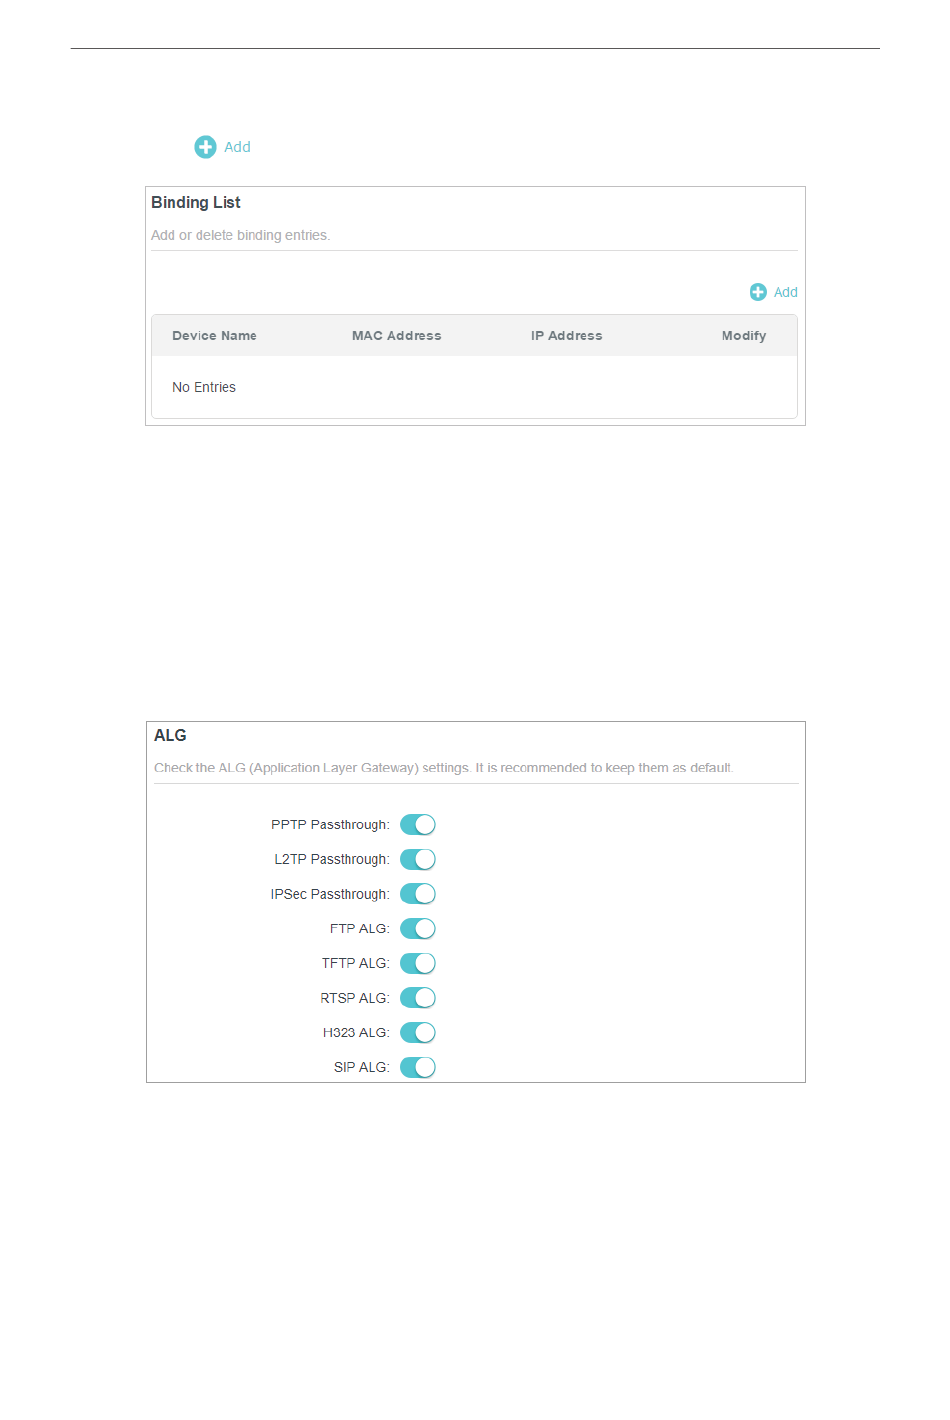Click the TFTP ALG label
950x1420 pixels.
point(356,963)
